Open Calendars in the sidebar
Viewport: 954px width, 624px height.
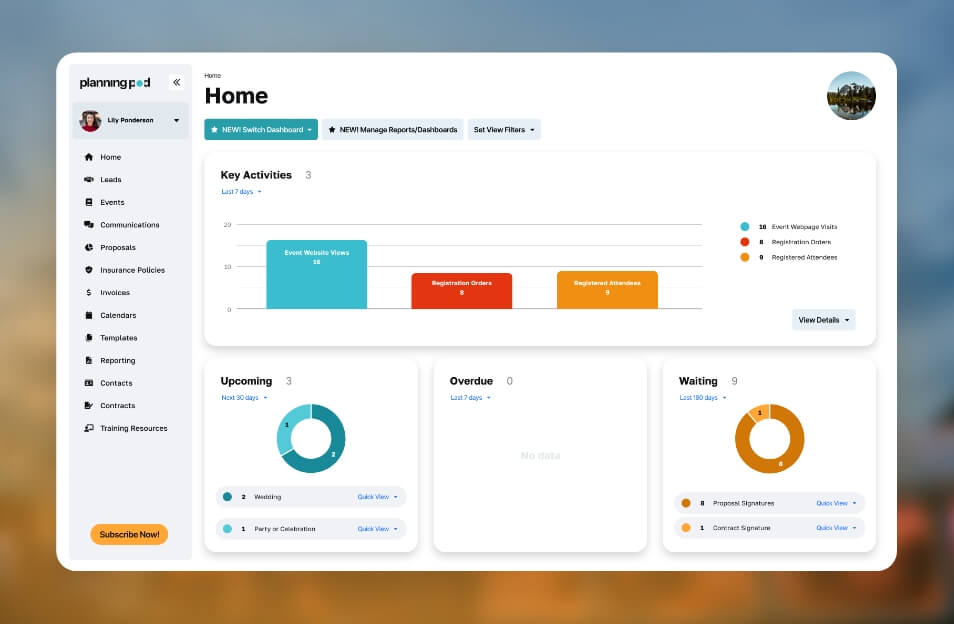(x=118, y=315)
